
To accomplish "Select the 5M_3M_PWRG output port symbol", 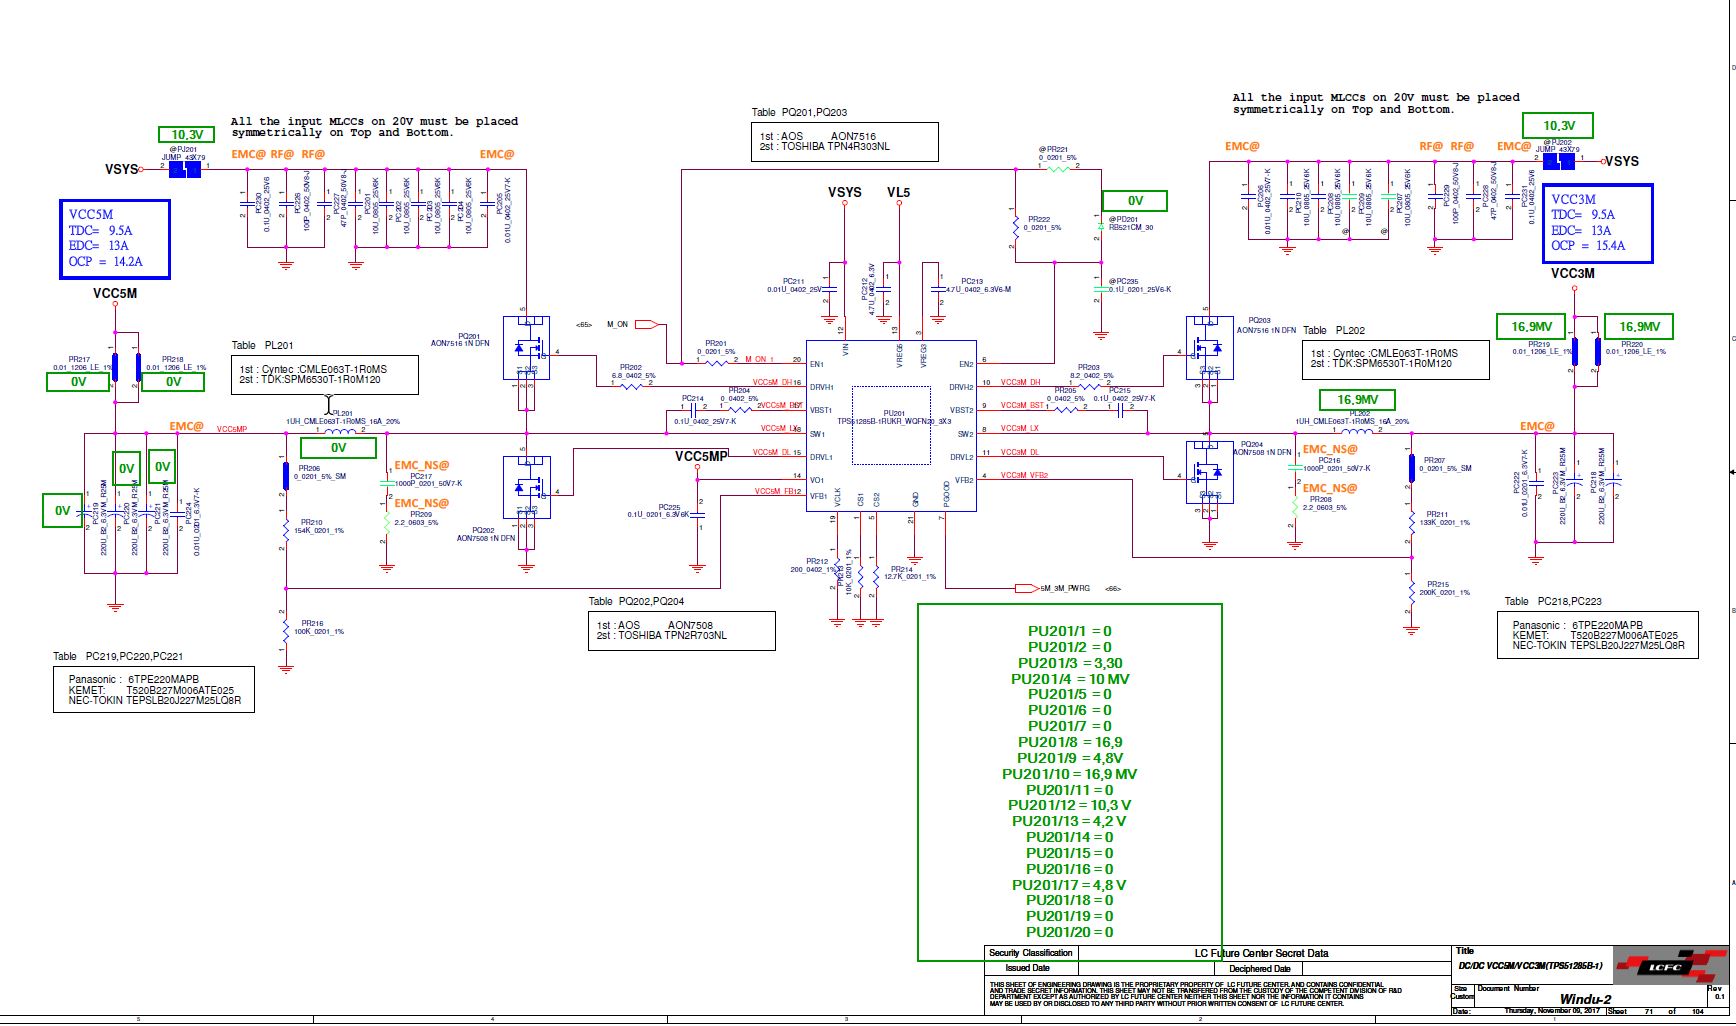I will click(1026, 589).
